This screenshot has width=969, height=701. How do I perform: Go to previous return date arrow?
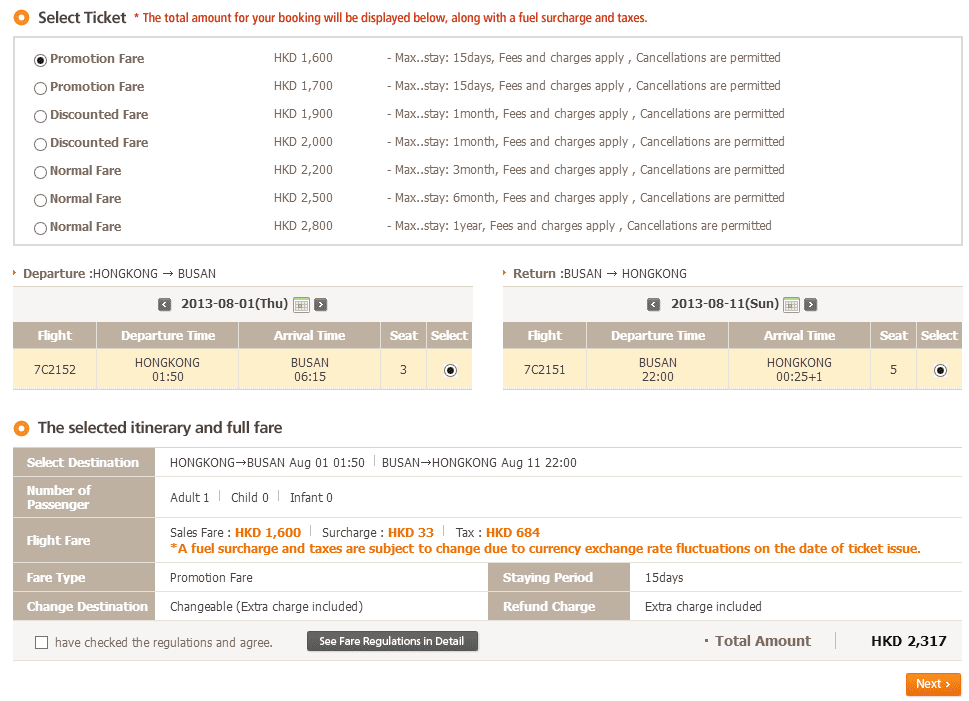point(654,305)
